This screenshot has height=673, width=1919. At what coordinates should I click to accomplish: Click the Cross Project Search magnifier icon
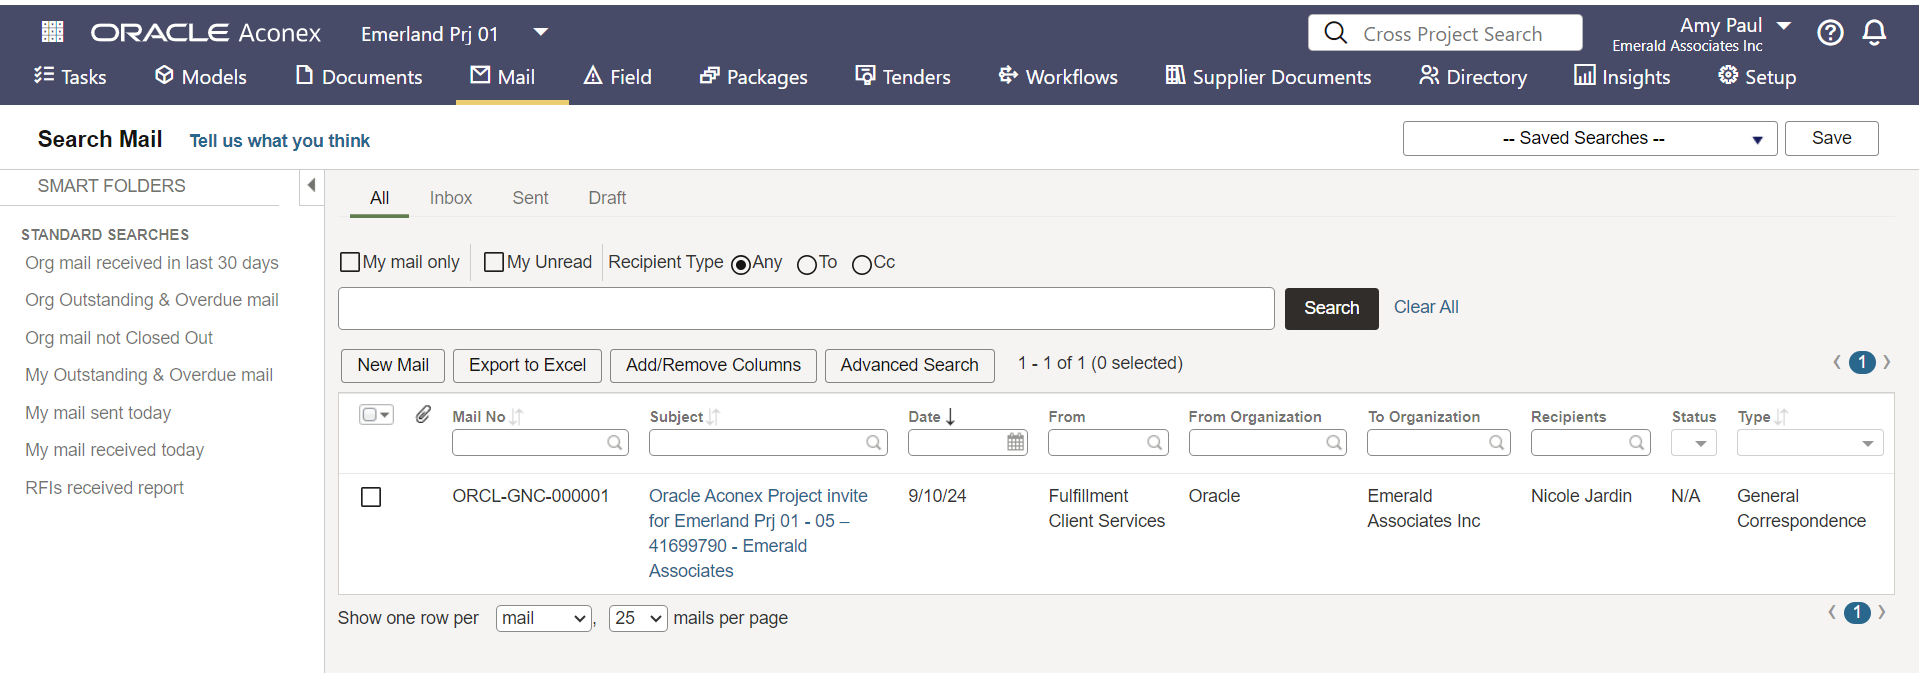[1335, 33]
